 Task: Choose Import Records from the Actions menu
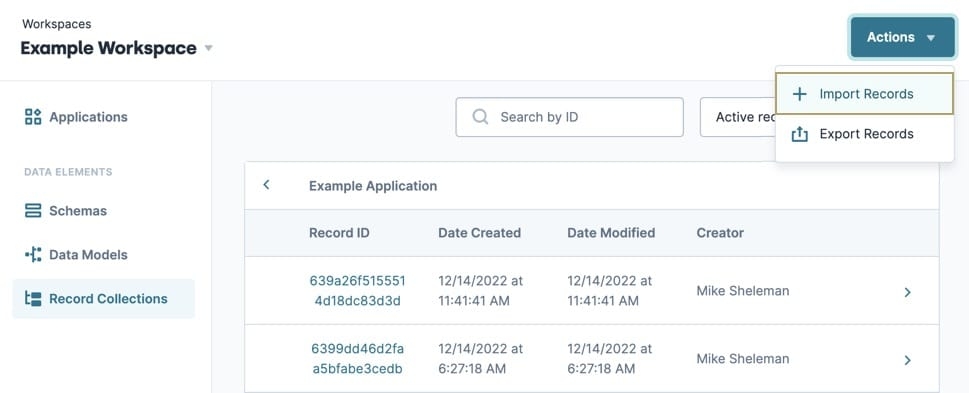pyautogui.click(x=865, y=94)
